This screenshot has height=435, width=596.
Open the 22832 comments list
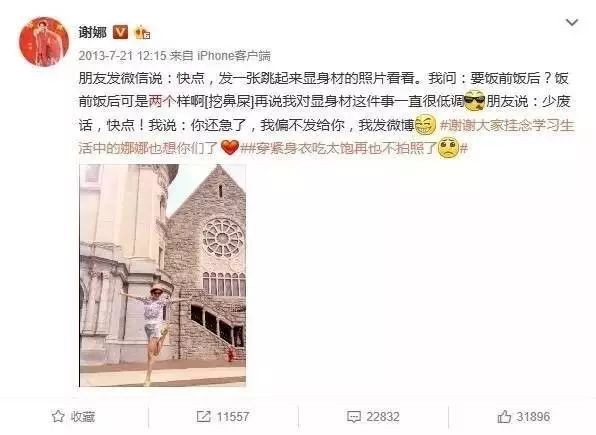click(x=383, y=417)
